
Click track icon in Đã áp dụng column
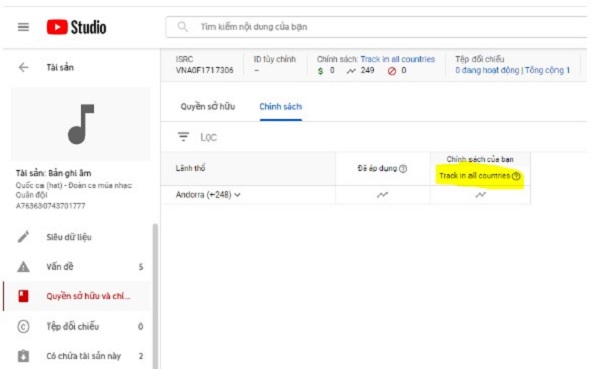(x=382, y=195)
